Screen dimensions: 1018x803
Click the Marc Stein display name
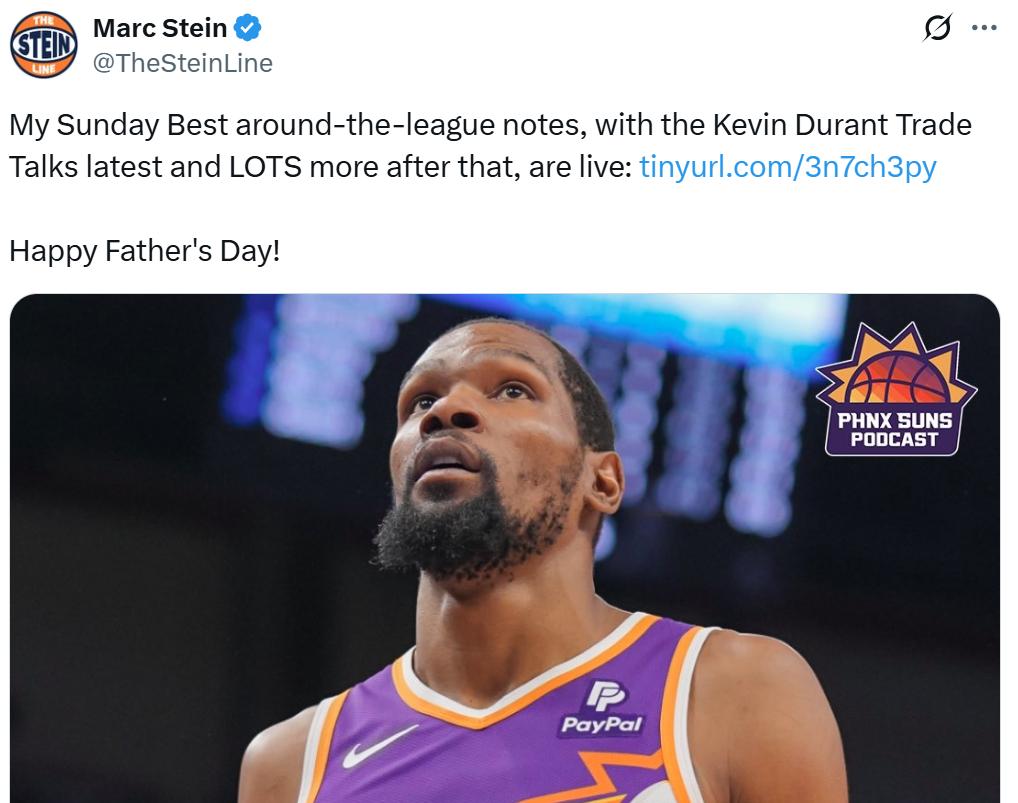point(160,28)
